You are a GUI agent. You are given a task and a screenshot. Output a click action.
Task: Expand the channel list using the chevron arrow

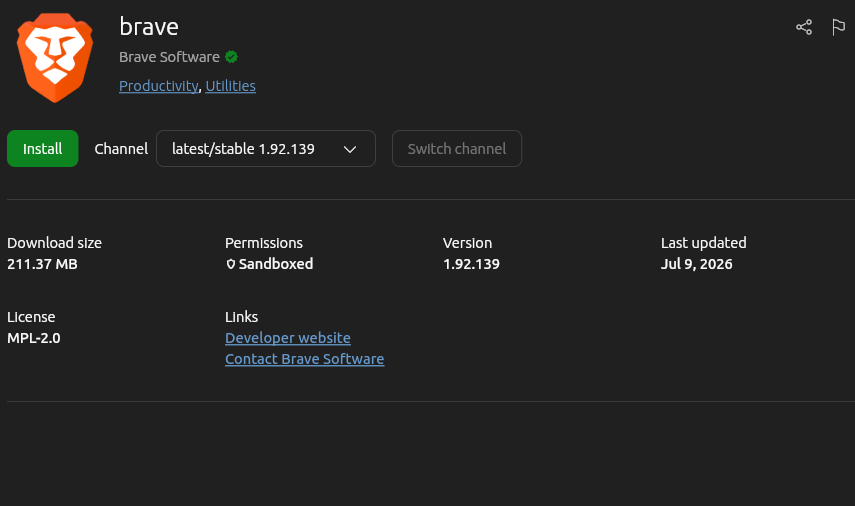350,149
